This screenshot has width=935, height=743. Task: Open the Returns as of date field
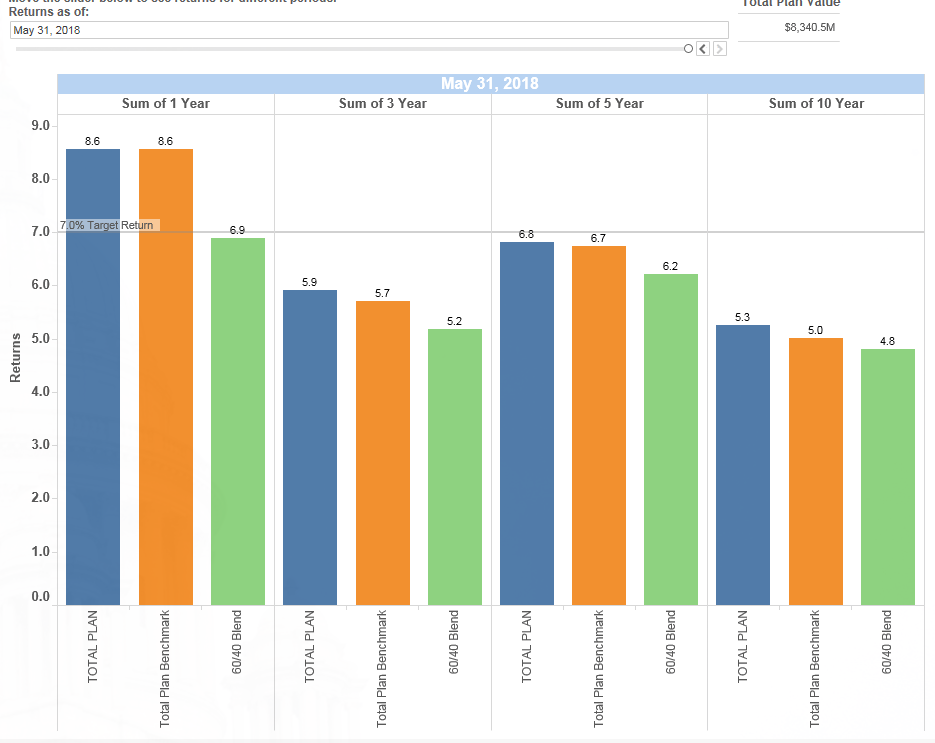(x=369, y=30)
